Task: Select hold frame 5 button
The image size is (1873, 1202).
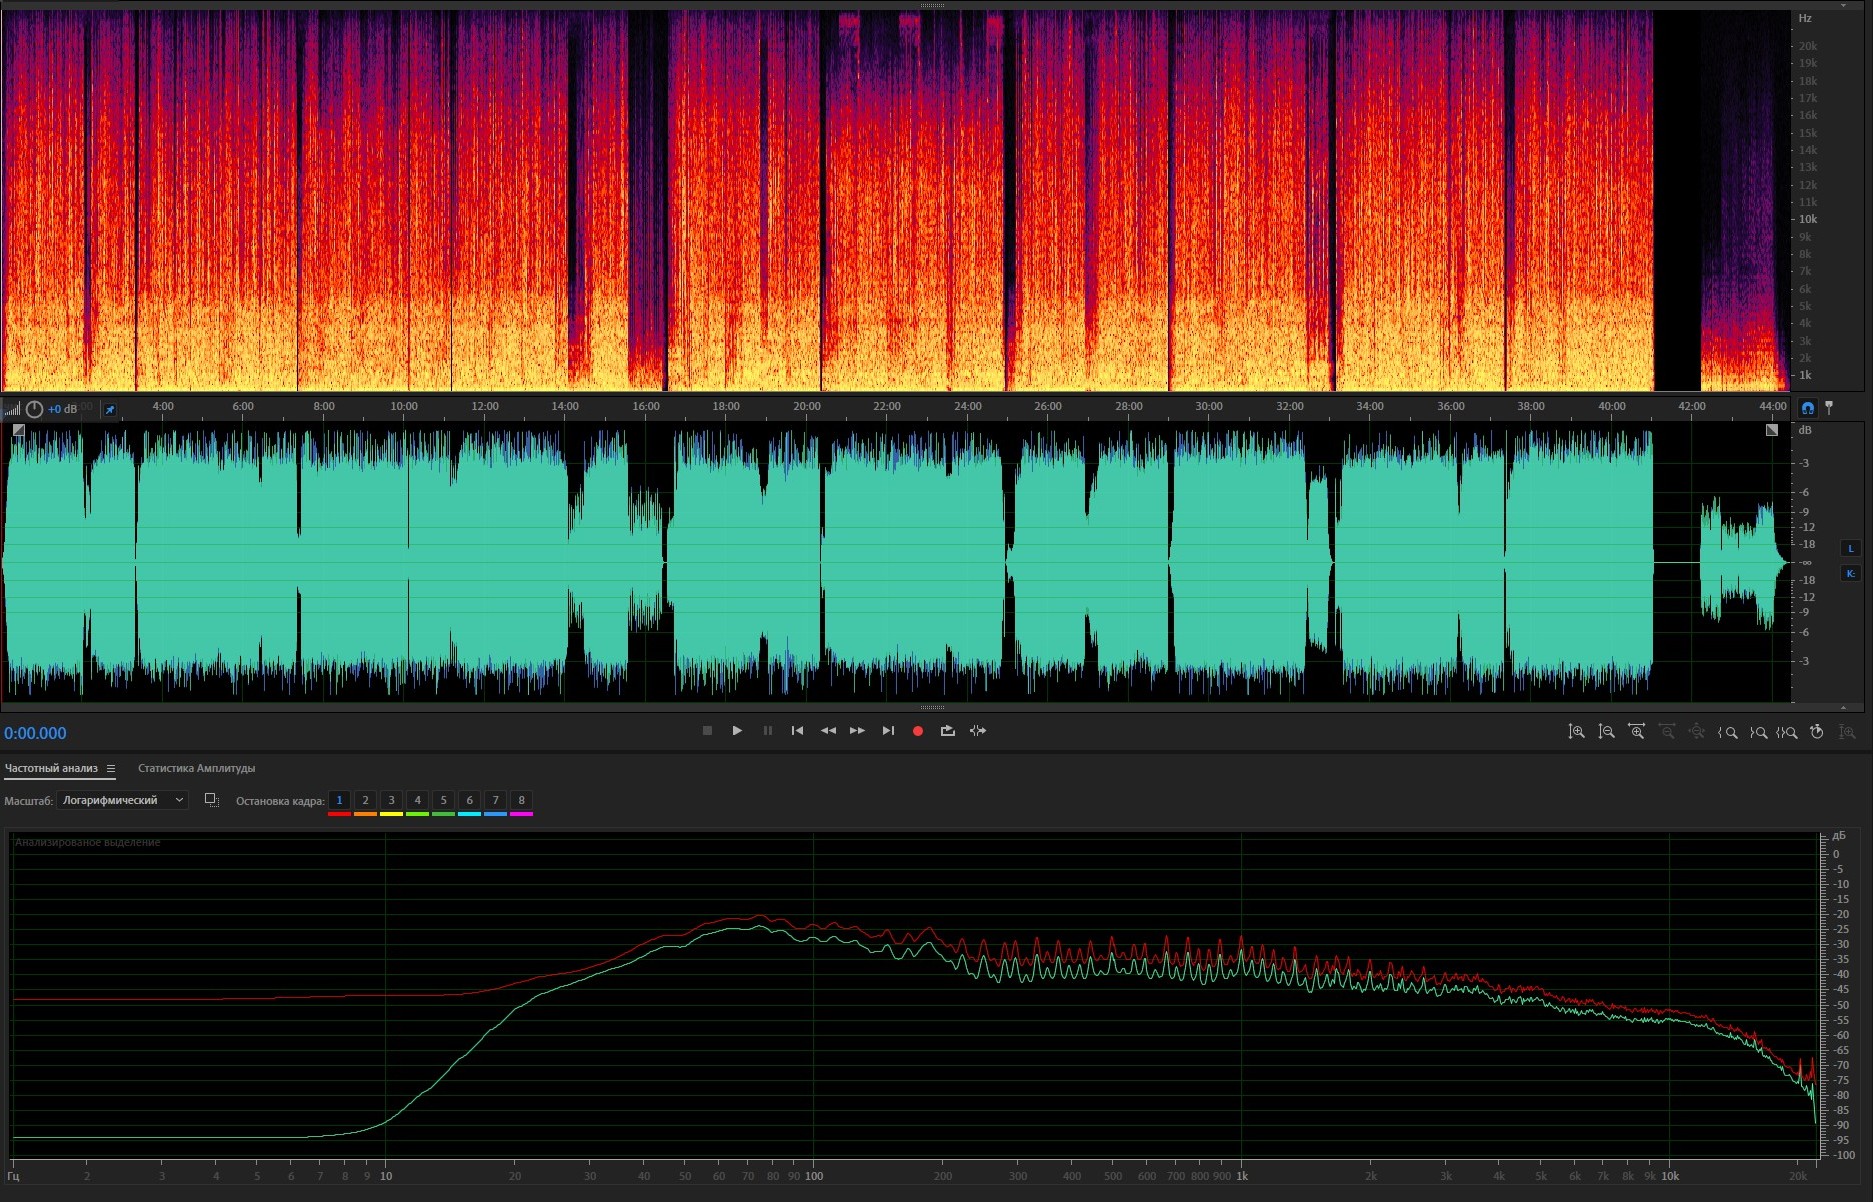Action: pos(443,800)
